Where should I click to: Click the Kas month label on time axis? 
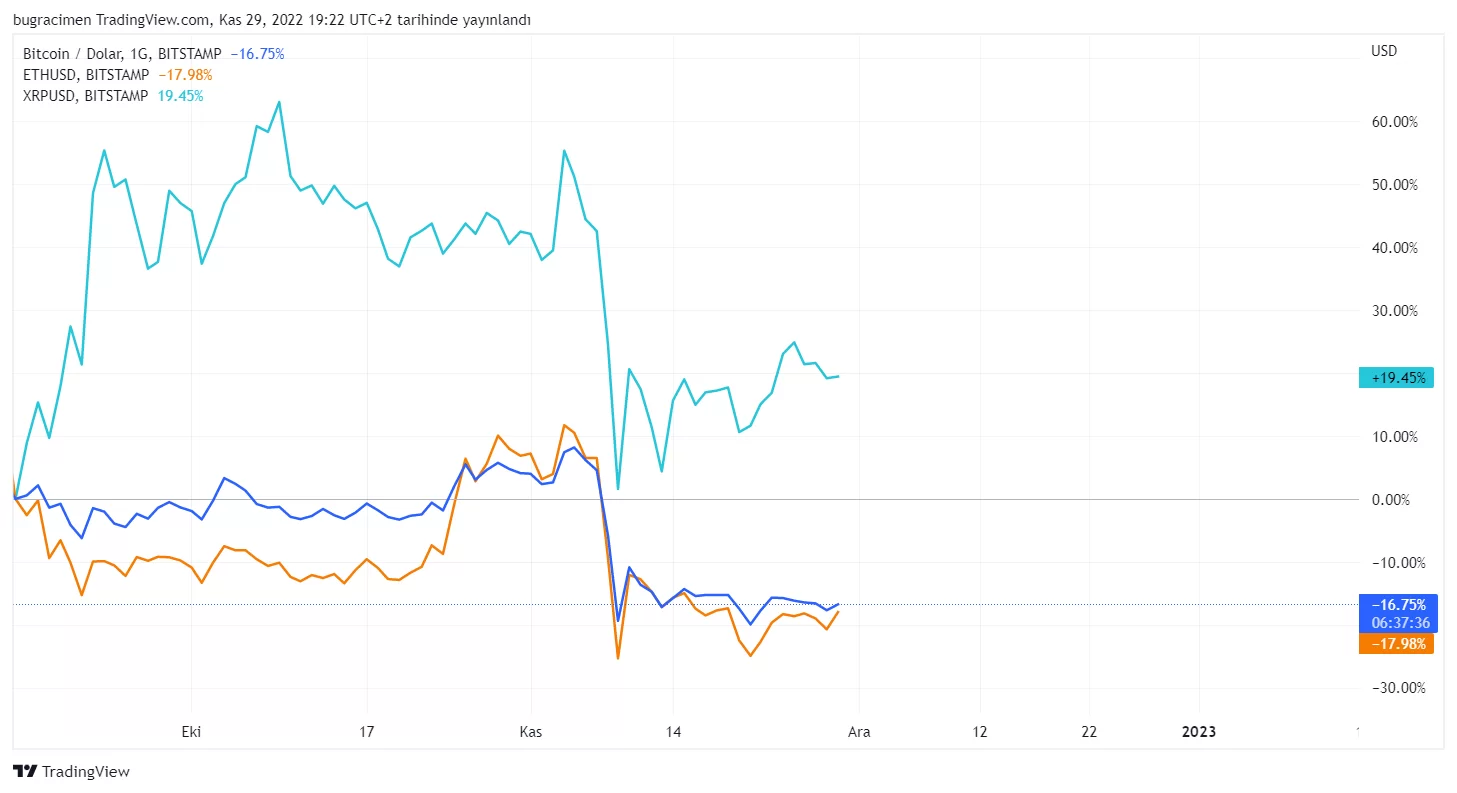click(531, 732)
